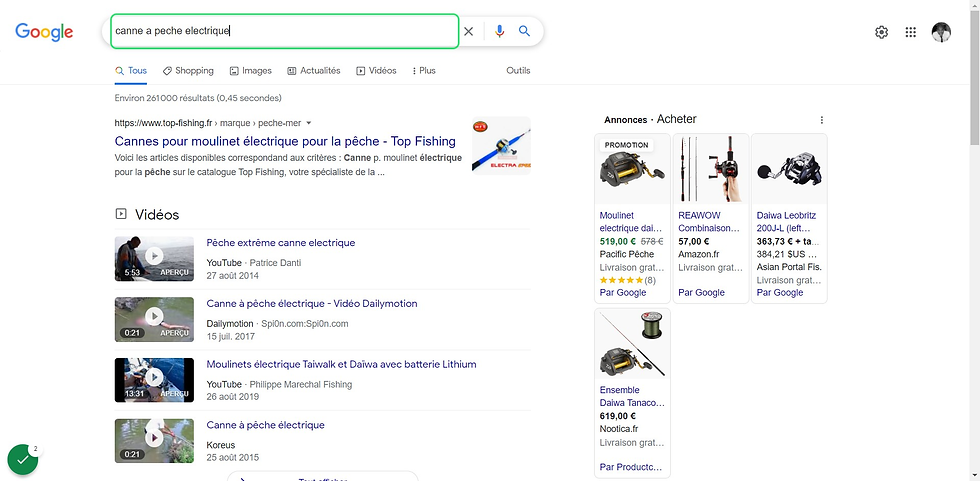
Task: Click the Top Fishing result thumbnail
Action: click(x=501, y=146)
